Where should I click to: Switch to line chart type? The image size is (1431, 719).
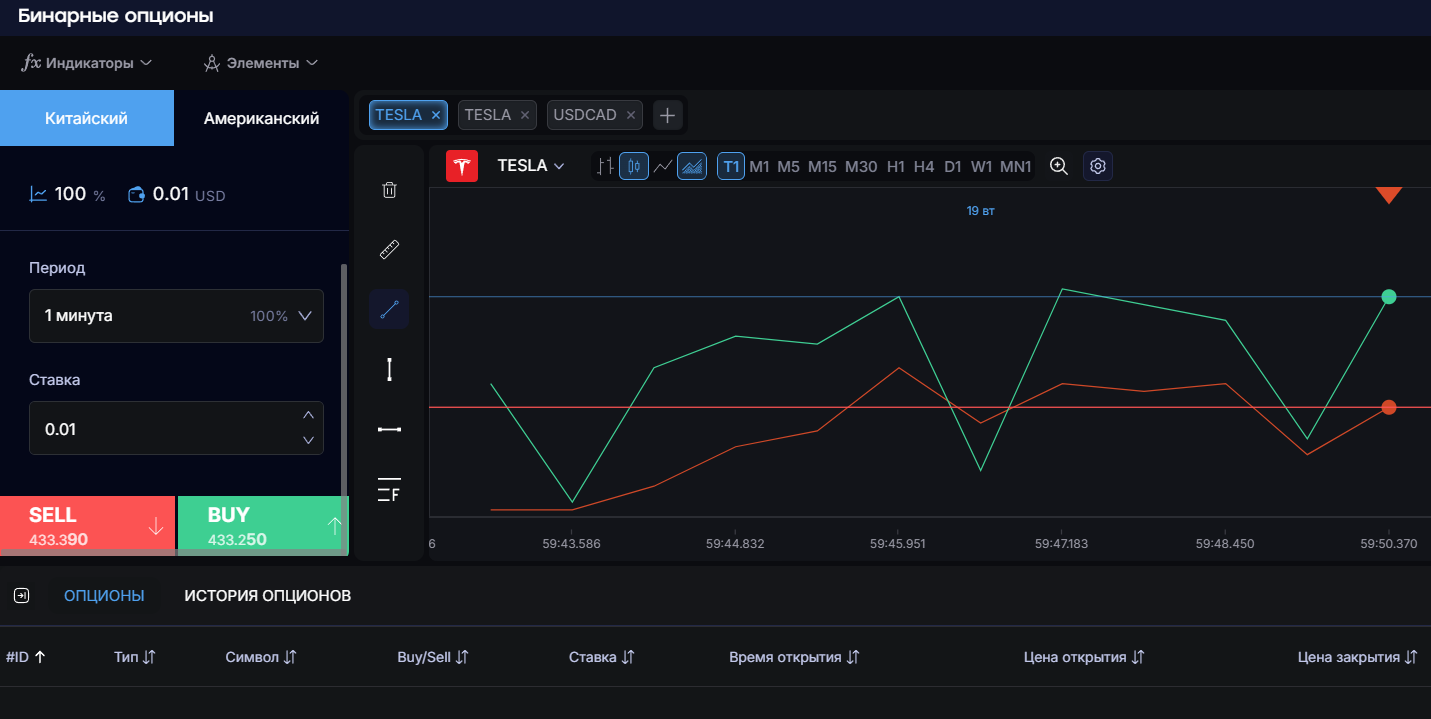(x=662, y=167)
